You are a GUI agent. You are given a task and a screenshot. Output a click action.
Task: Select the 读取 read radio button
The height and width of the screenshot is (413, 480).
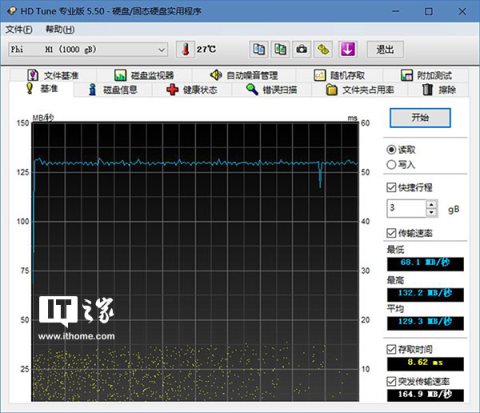click(401, 150)
